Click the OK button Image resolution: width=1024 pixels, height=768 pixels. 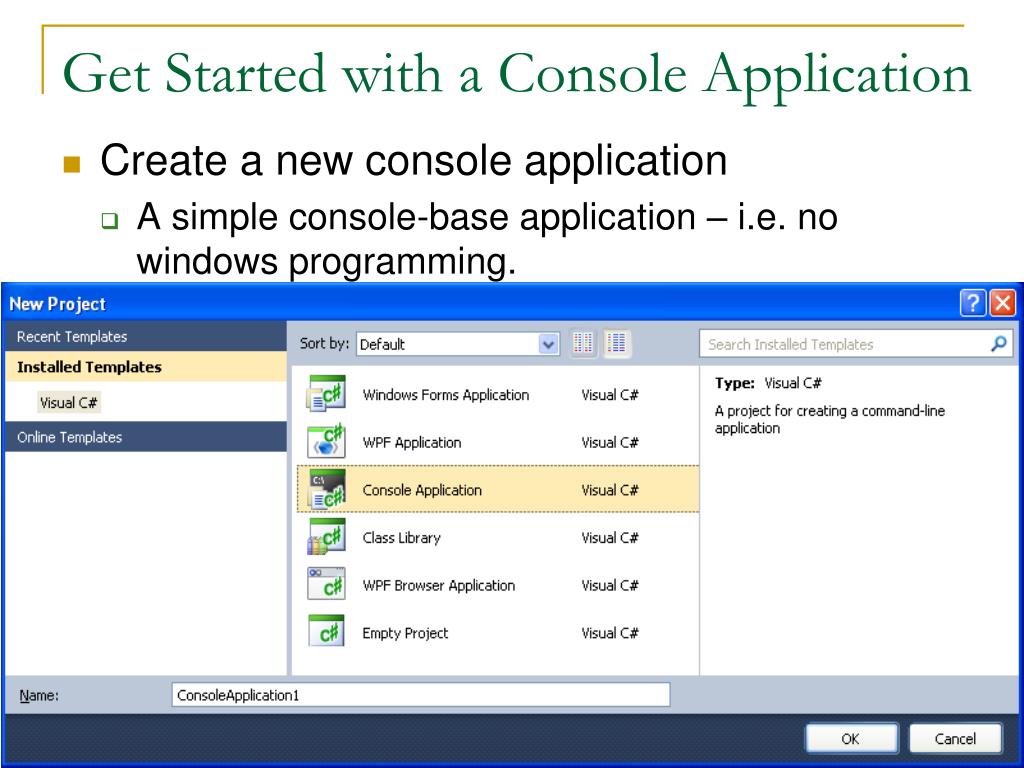851,739
